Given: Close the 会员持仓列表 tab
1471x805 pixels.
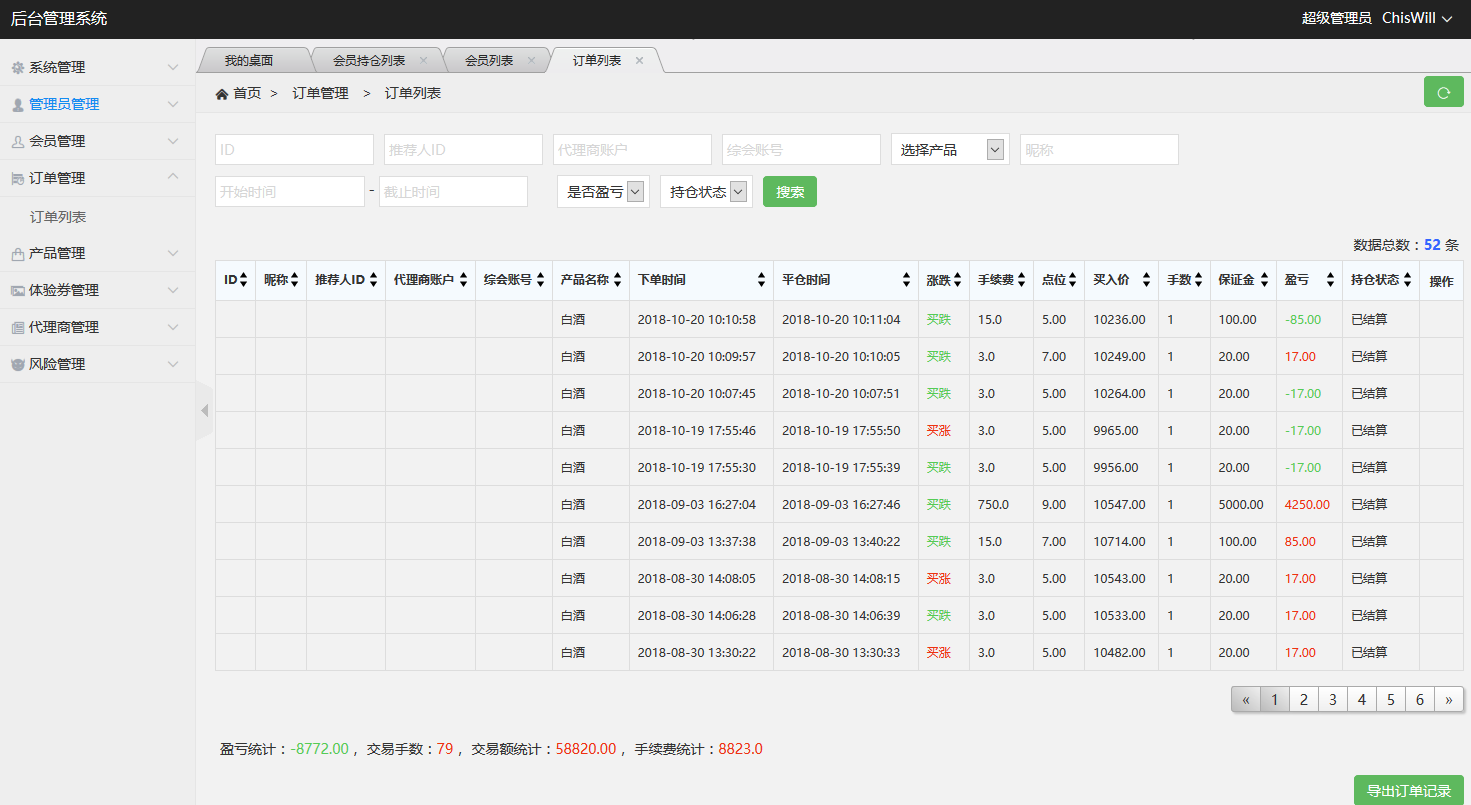Looking at the screenshot, I should (423, 61).
